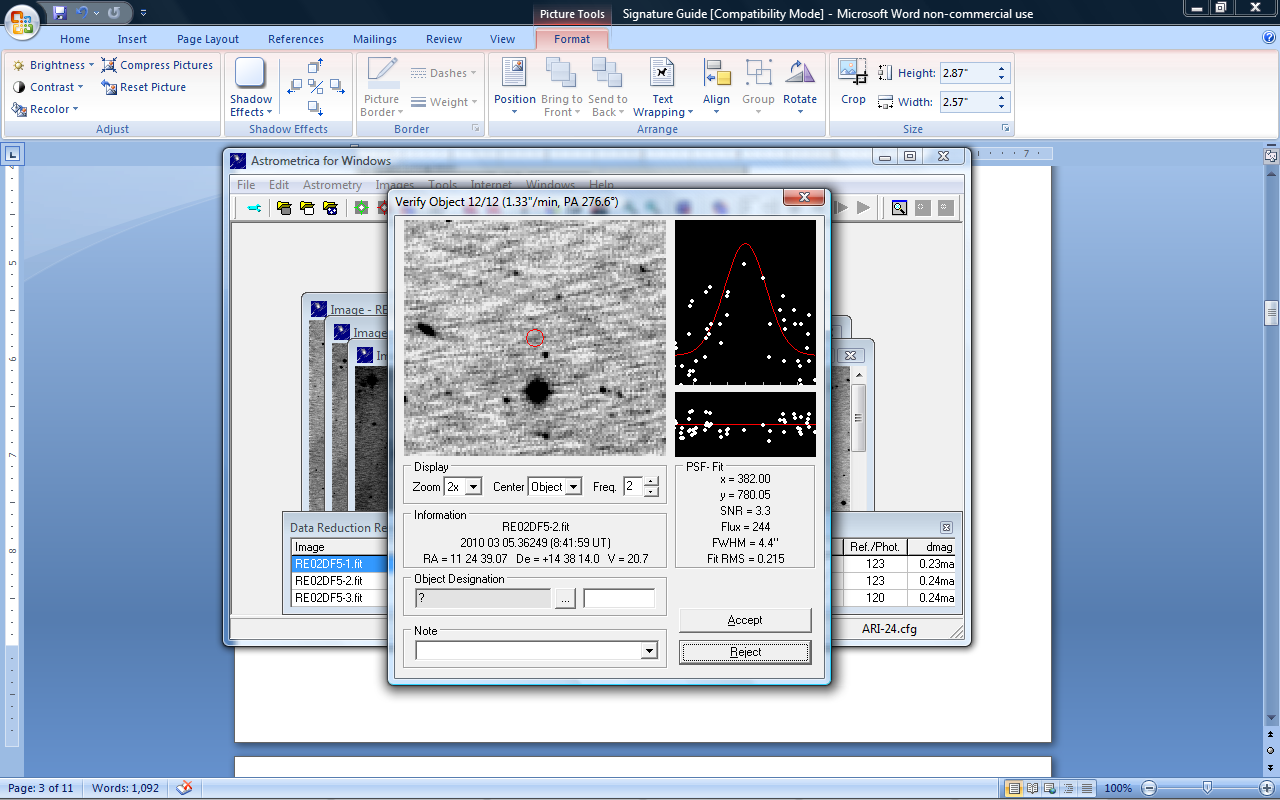Open the Text Wrapping menu

coord(662,88)
